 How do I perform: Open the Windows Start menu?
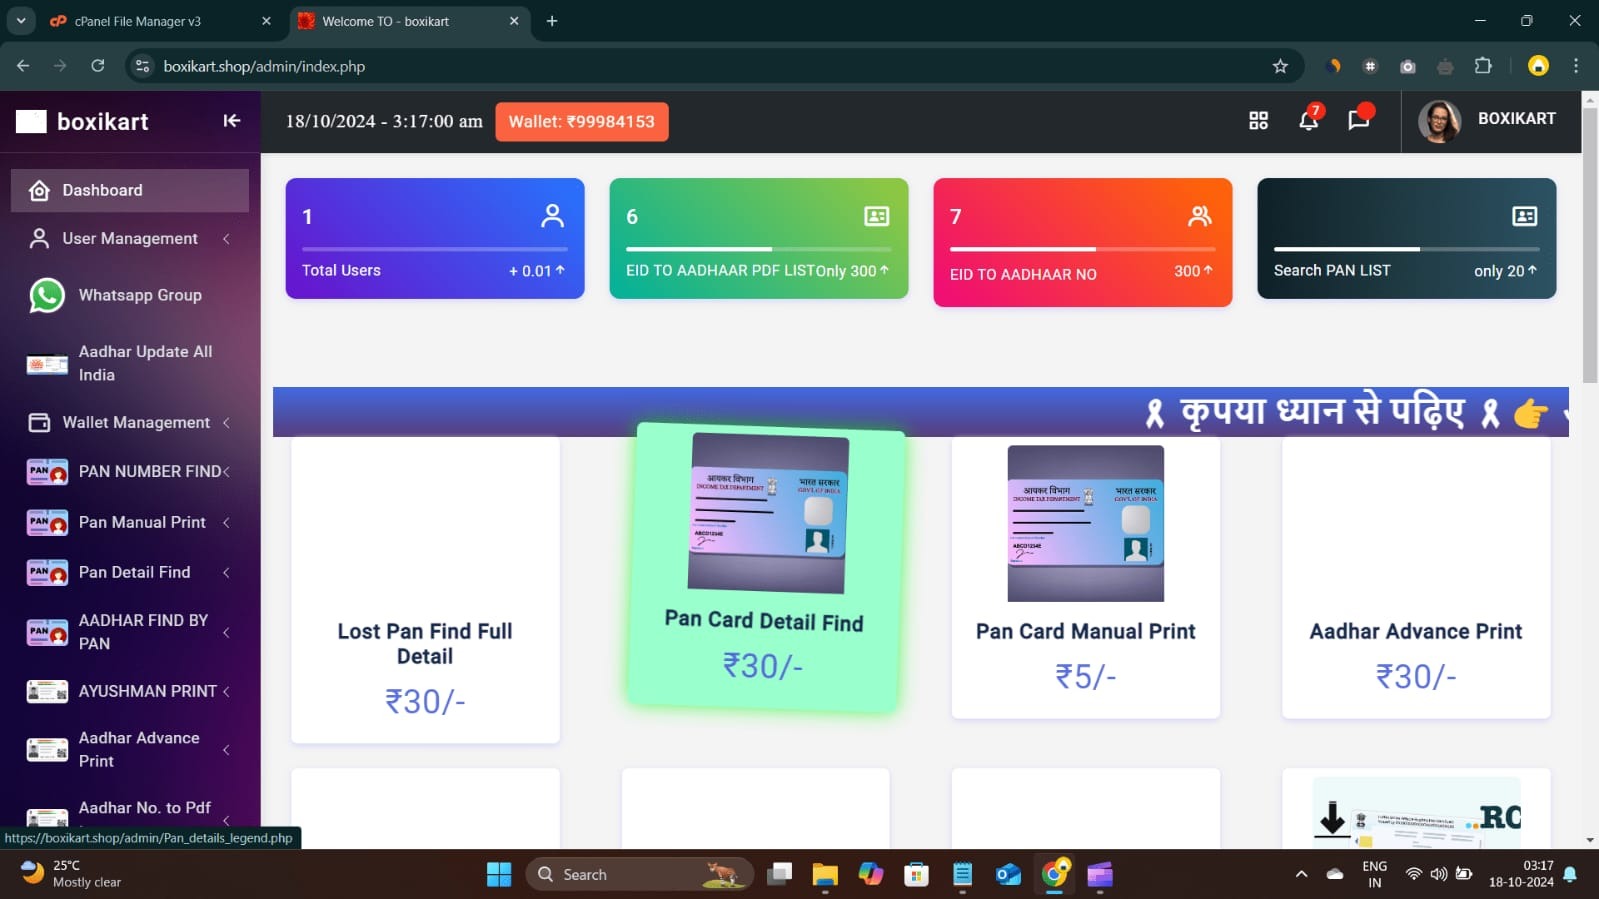coord(499,875)
